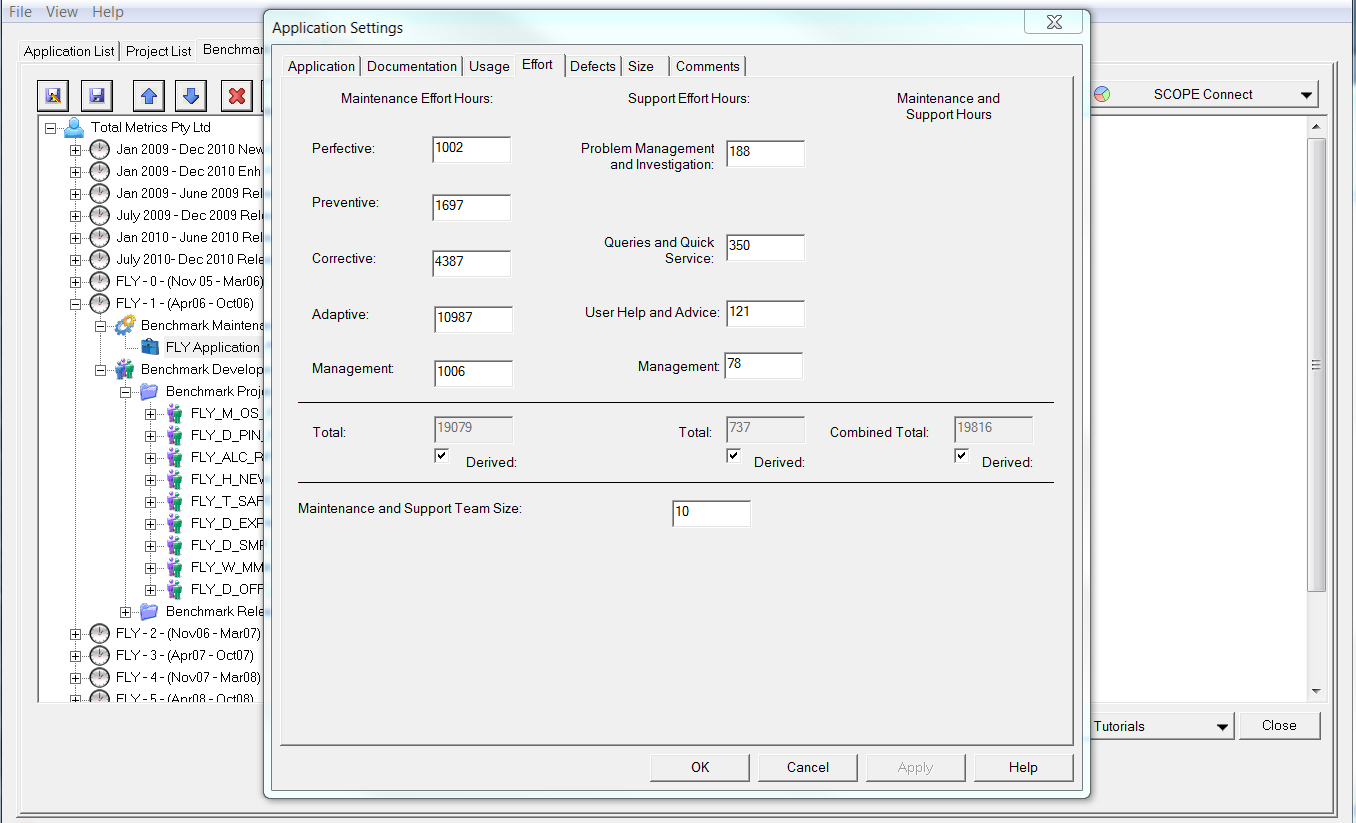Disable Derived for Combined Total
The image size is (1356, 823).
pyautogui.click(x=961, y=455)
